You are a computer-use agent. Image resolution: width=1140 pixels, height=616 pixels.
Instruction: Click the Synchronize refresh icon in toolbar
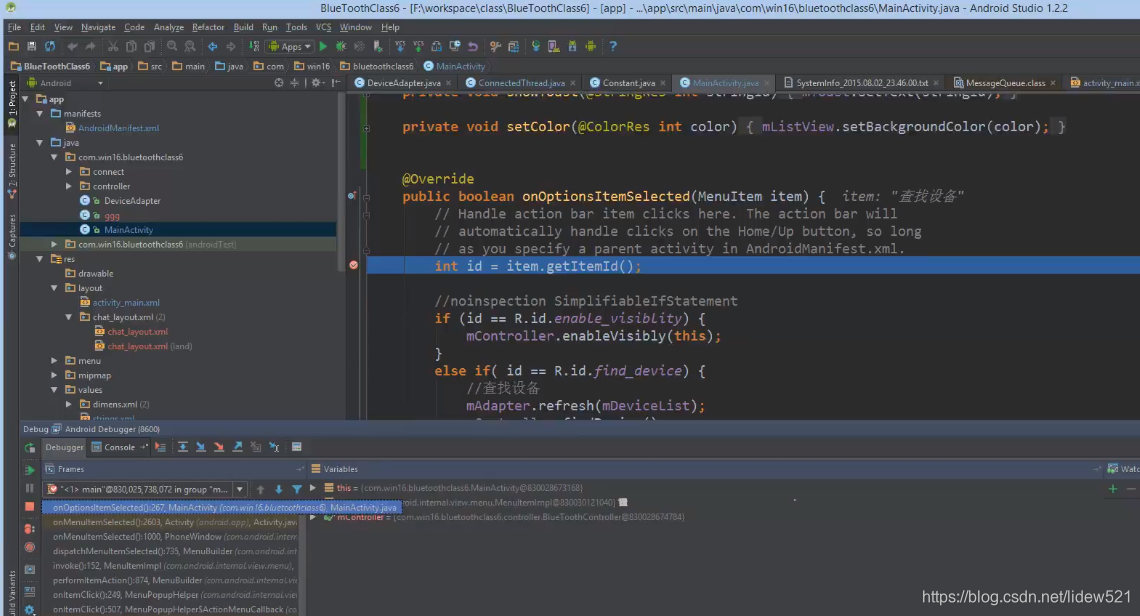point(49,47)
